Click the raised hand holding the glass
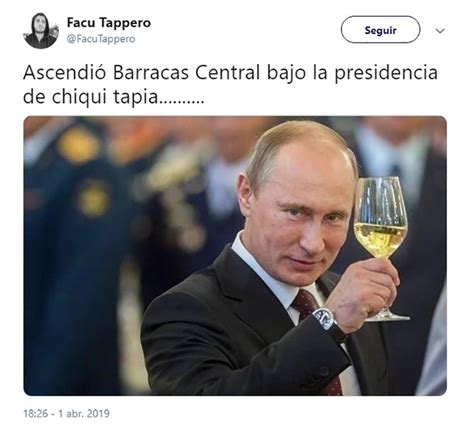Image resolution: width=474 pixels, height=427 pixels. pos(362,293)
